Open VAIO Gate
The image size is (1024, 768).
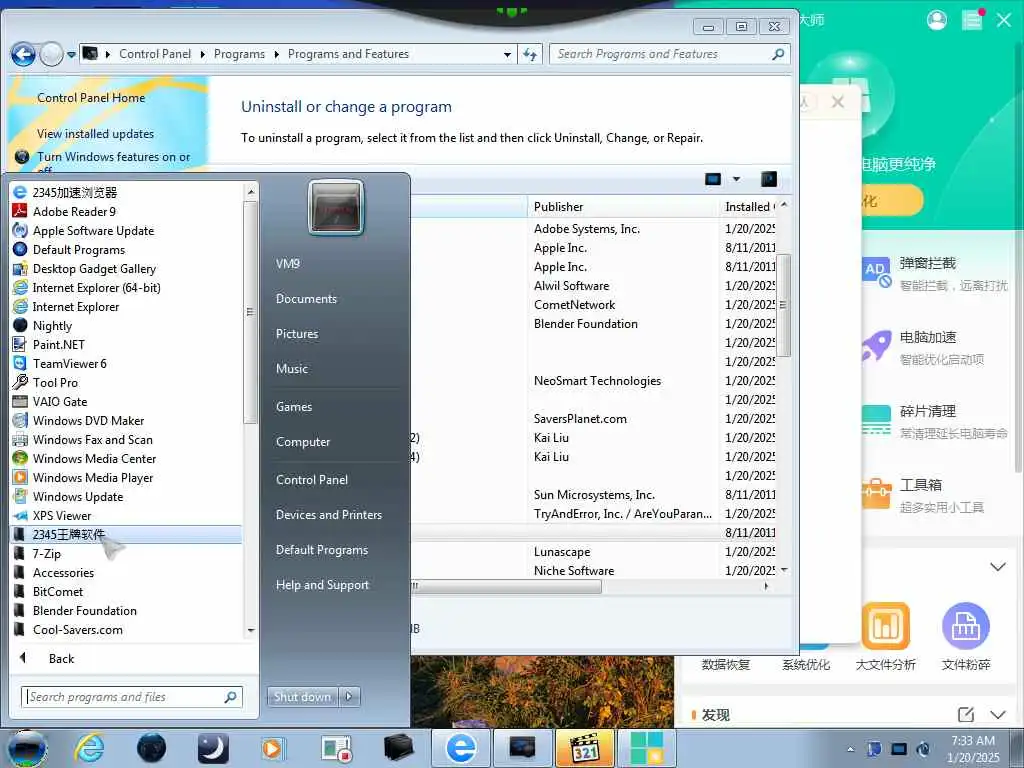(59, 401)
